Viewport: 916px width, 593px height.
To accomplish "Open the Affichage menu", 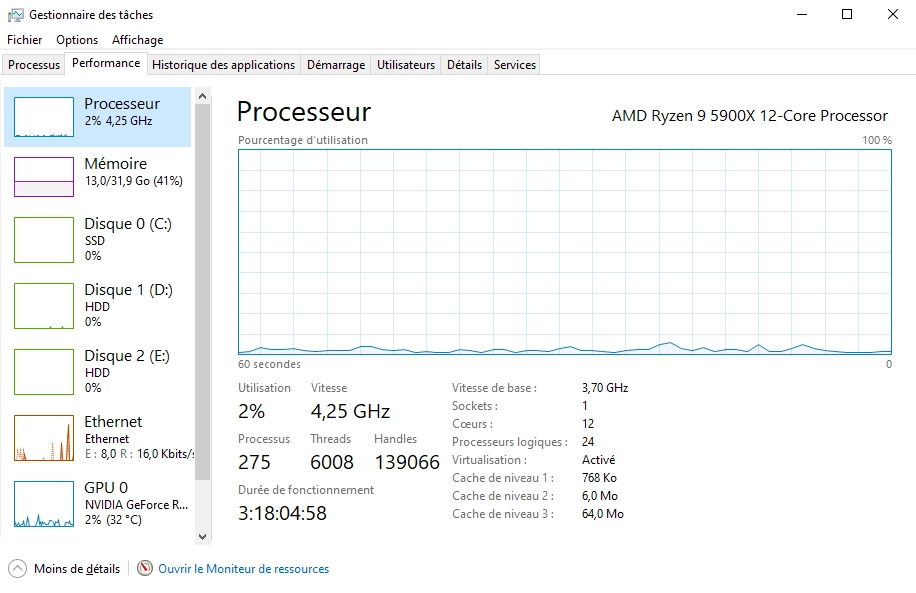I will pos(138,40).
